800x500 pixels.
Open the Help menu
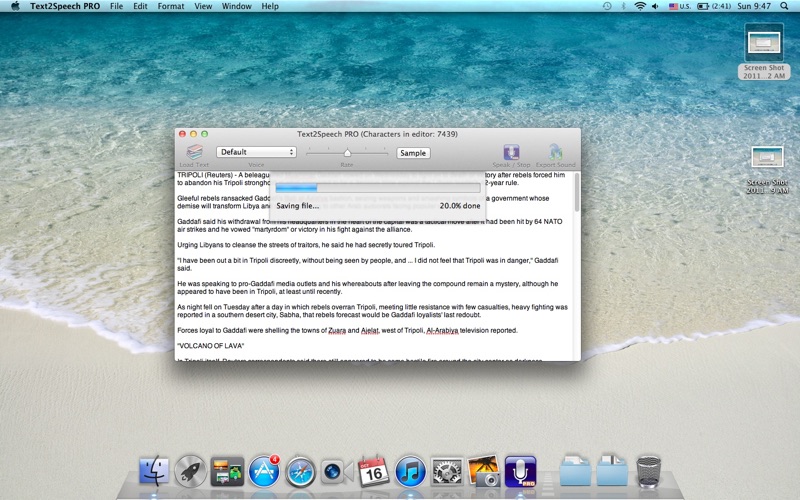coord(270,6)
